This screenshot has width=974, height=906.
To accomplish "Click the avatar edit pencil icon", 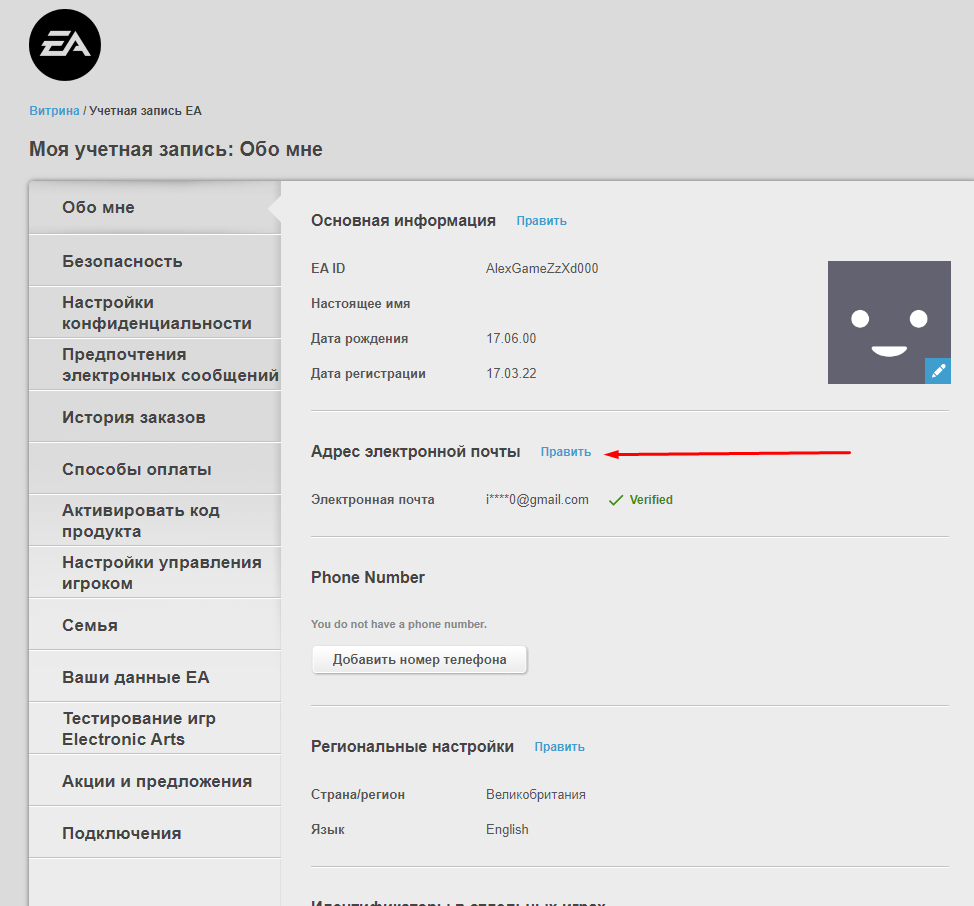I will (x=937, y=371).
